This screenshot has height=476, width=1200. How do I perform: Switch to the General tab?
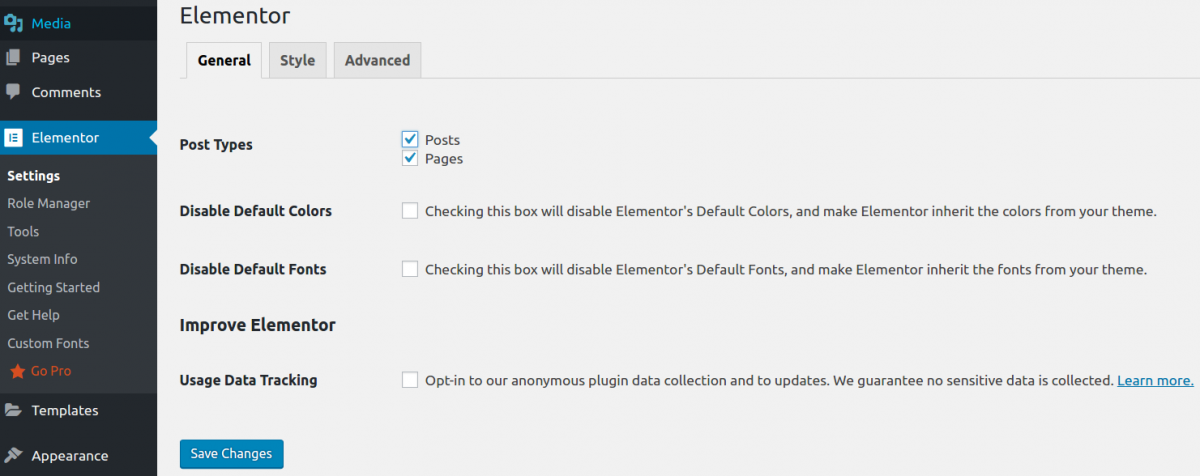(x=224, y=60)
